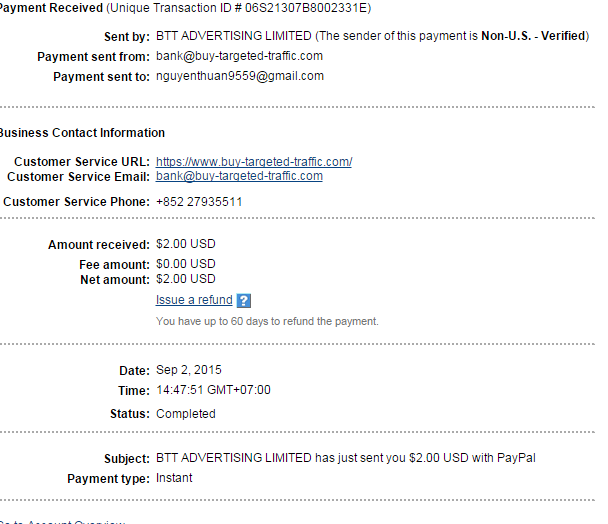
Task: Click the time 14:47:51 GMT+07:00
Action: pyautogui.click(x=213, y=390)
